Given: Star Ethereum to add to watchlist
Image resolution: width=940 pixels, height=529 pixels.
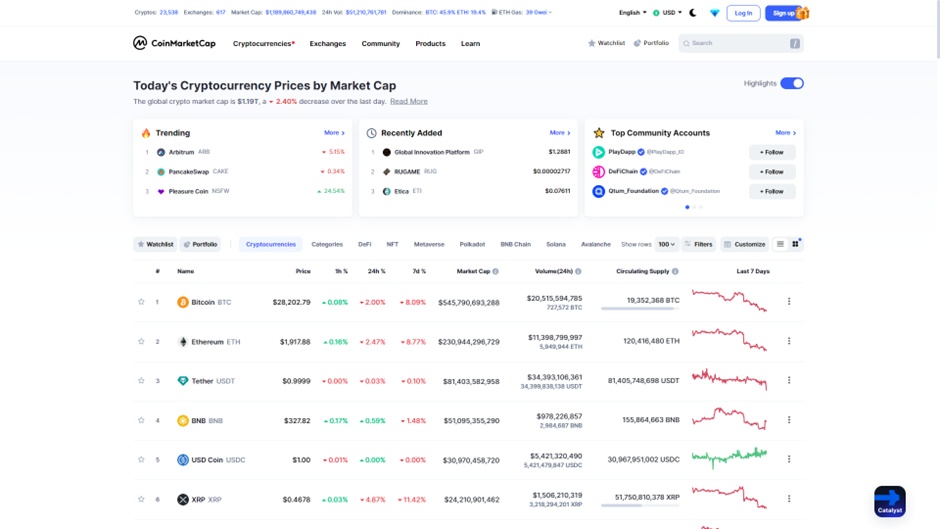Looking at the screenshot, I should pyautogui.click(x=141, y=341).
